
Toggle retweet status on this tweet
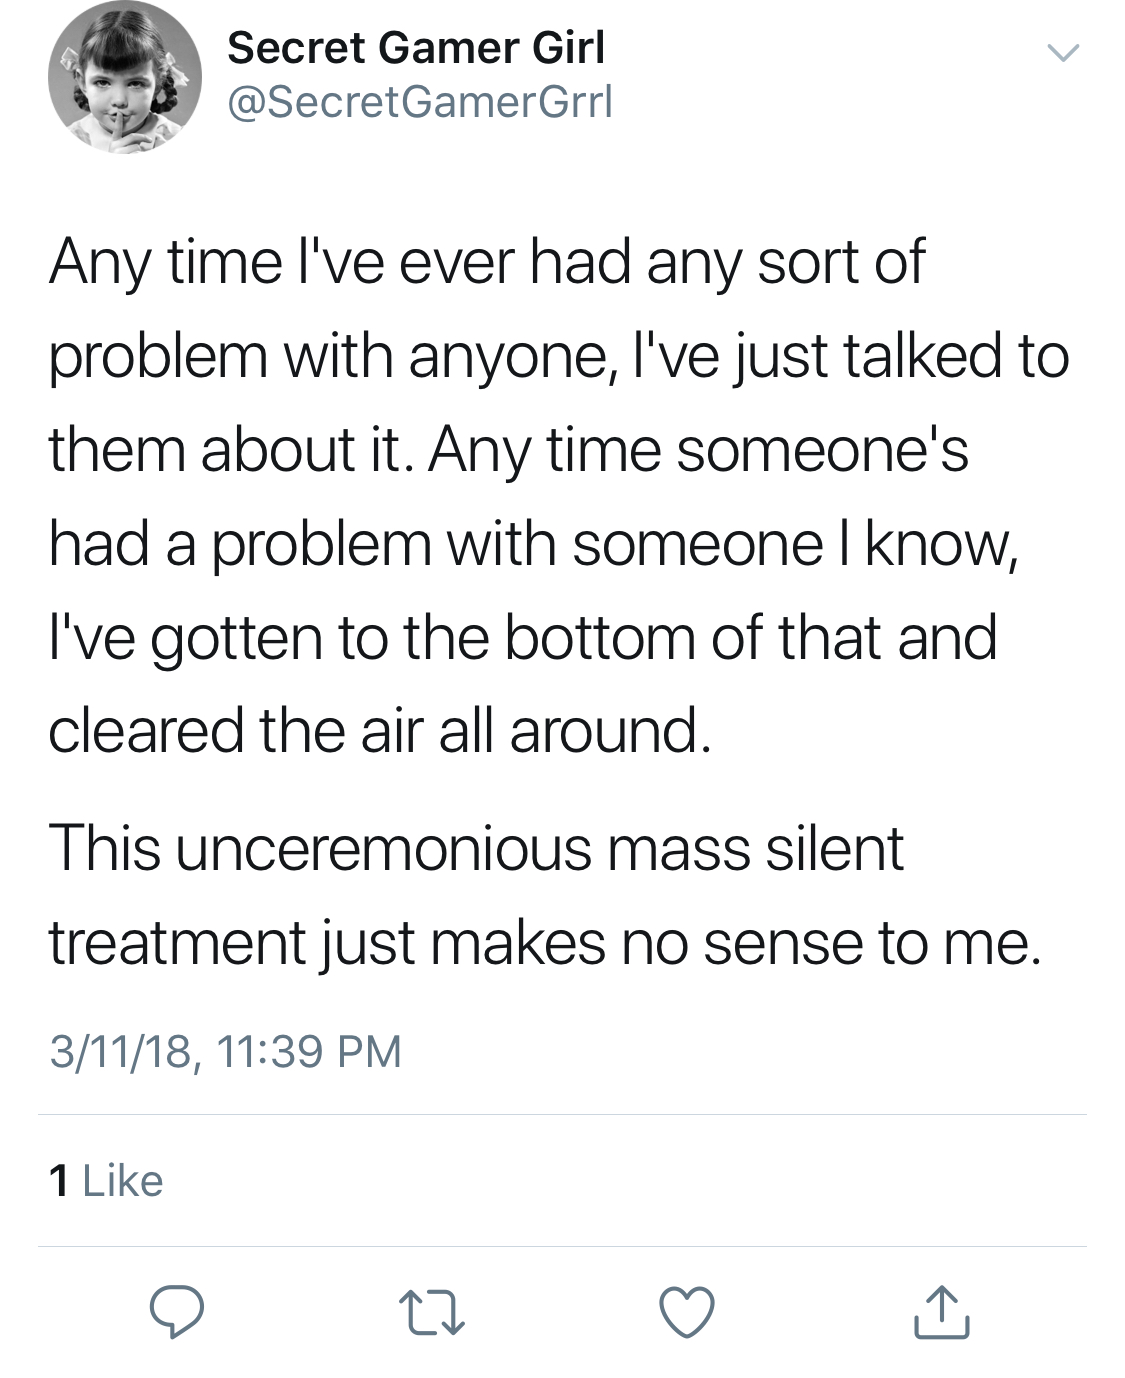[x=432, y=1313]
